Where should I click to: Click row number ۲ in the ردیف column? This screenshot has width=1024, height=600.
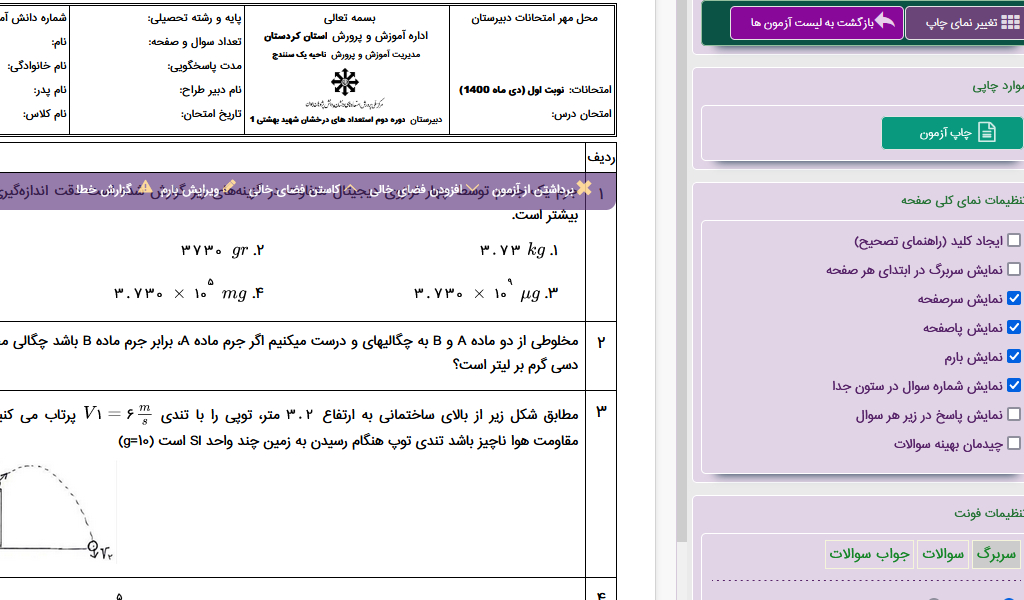click(601, 342)
